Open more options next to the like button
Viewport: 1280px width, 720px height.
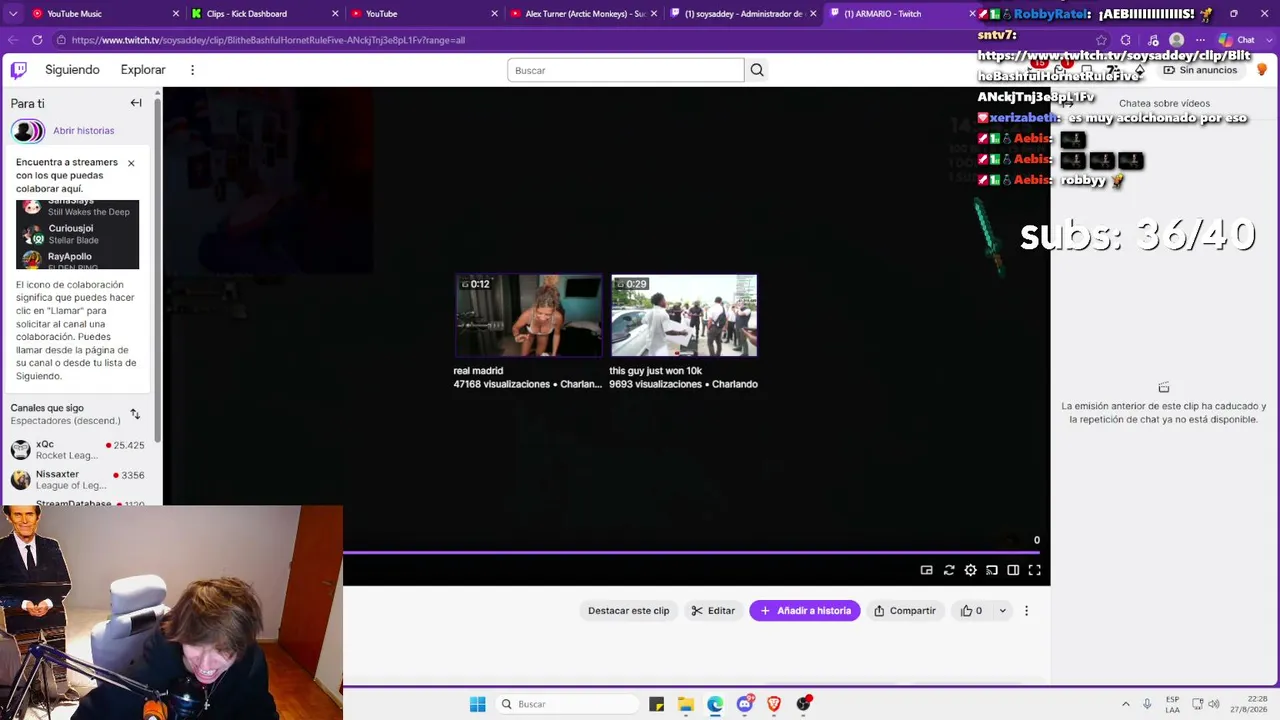point(1026,611)
